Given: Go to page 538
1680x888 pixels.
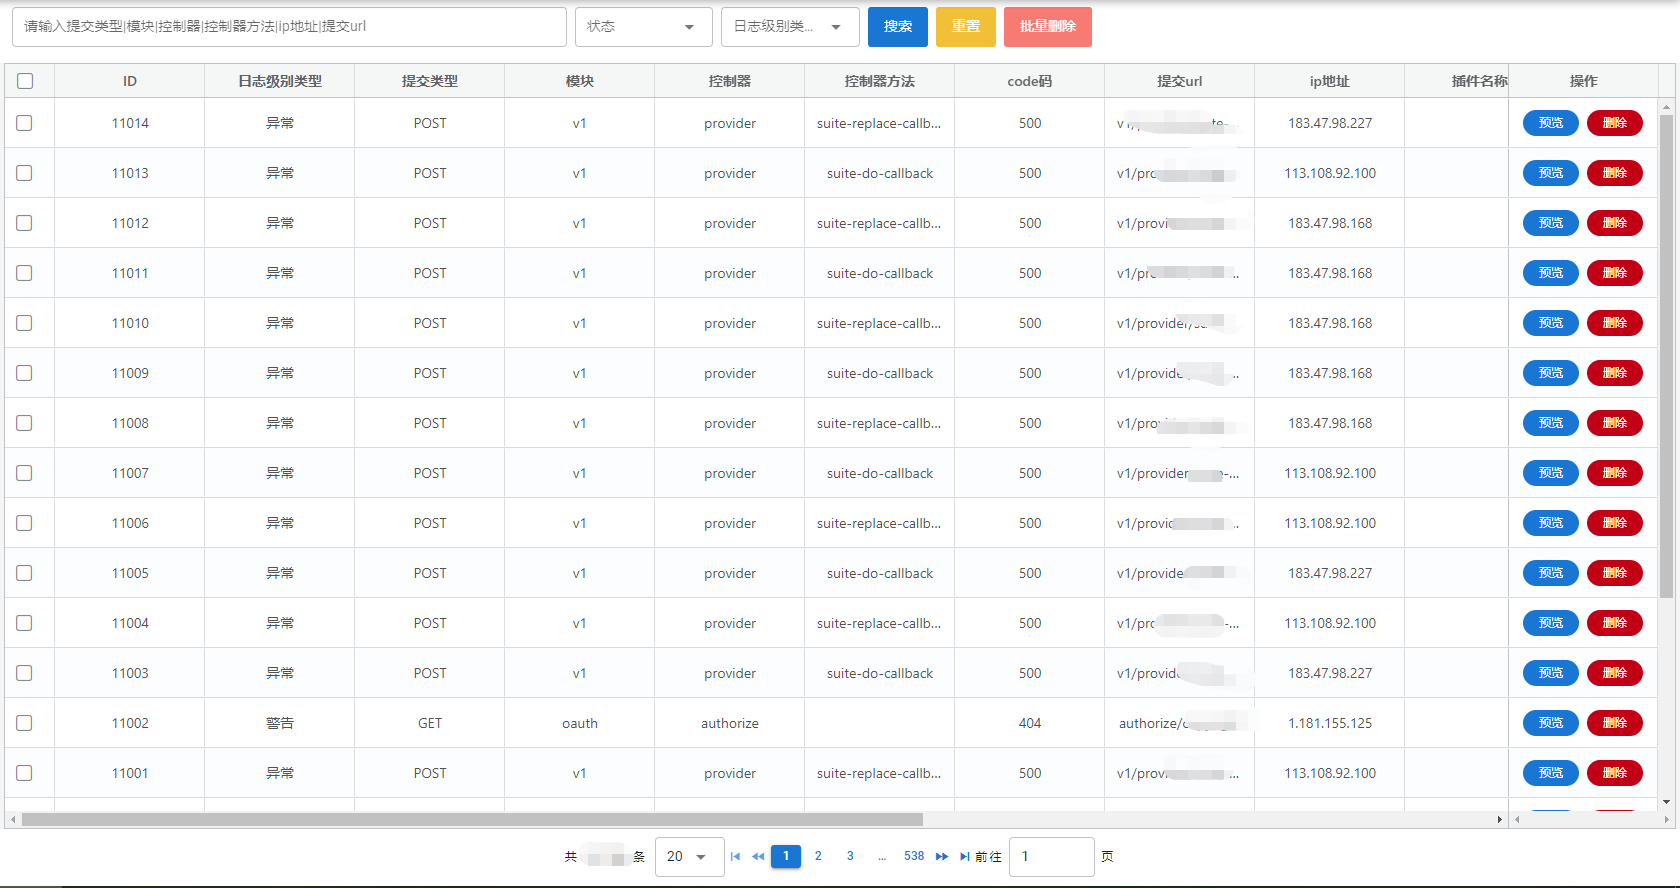Looking at the screenshot, I should (914, 856).
